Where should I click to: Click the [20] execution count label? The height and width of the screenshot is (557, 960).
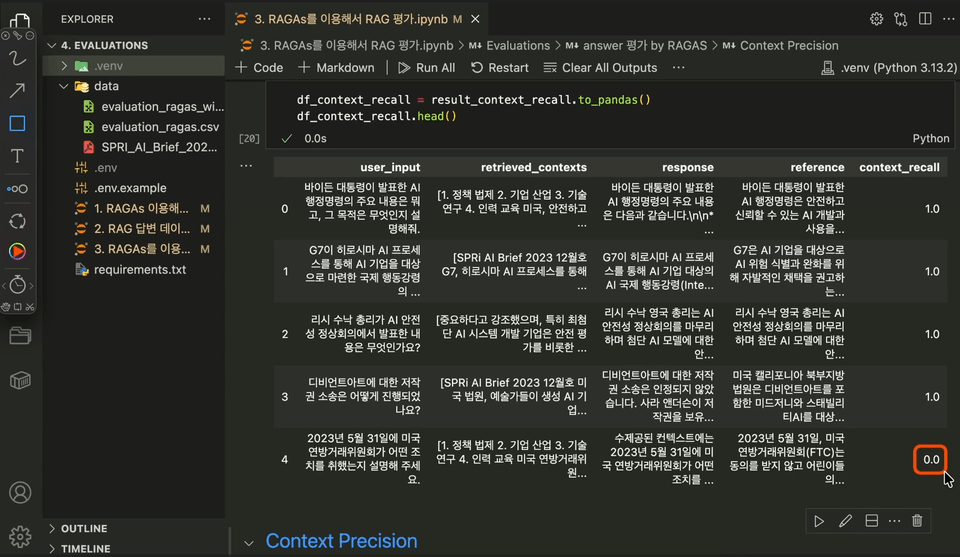click(249, 138)
